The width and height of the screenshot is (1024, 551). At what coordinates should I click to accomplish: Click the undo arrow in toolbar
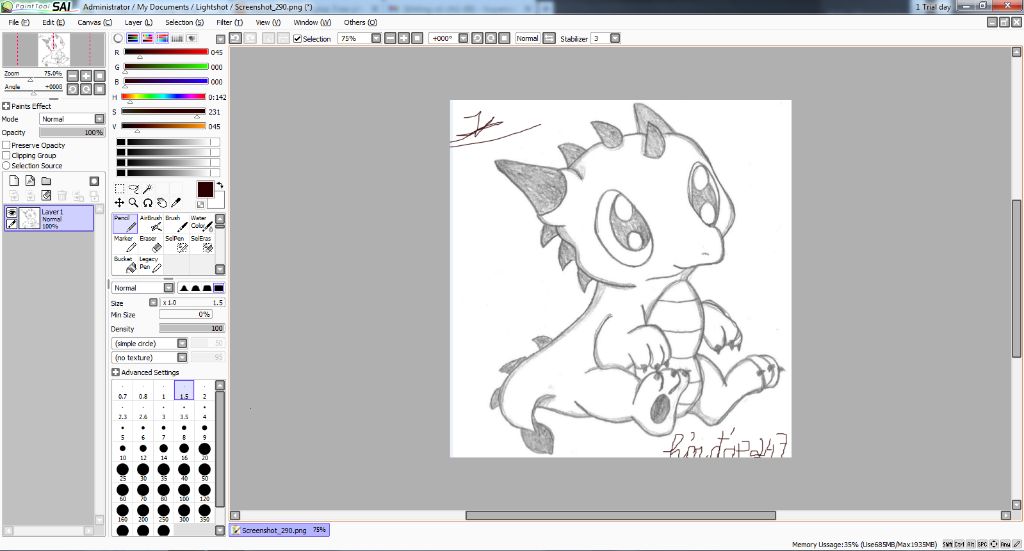pos(236,39)
